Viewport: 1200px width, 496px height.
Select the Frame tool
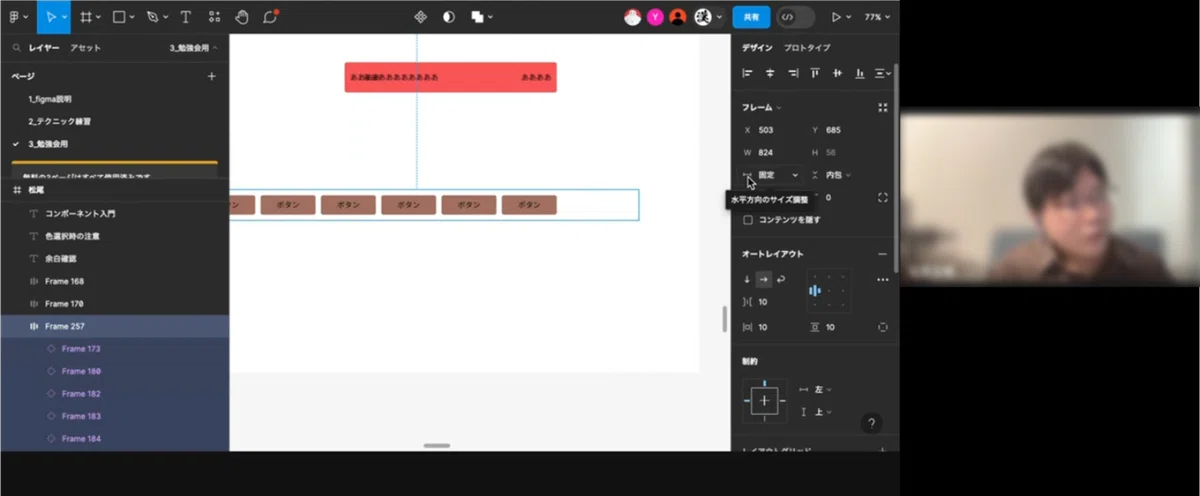pos(86,17)
